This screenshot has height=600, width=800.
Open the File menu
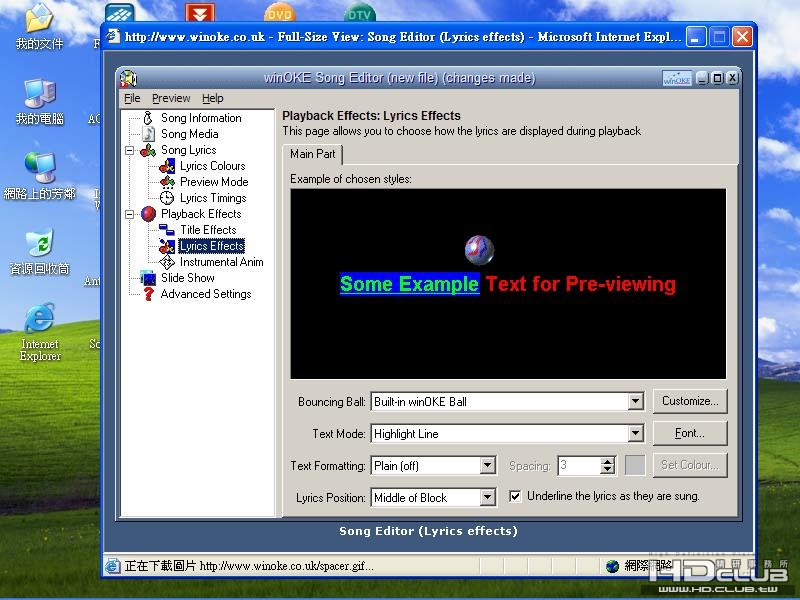point(132,98)
